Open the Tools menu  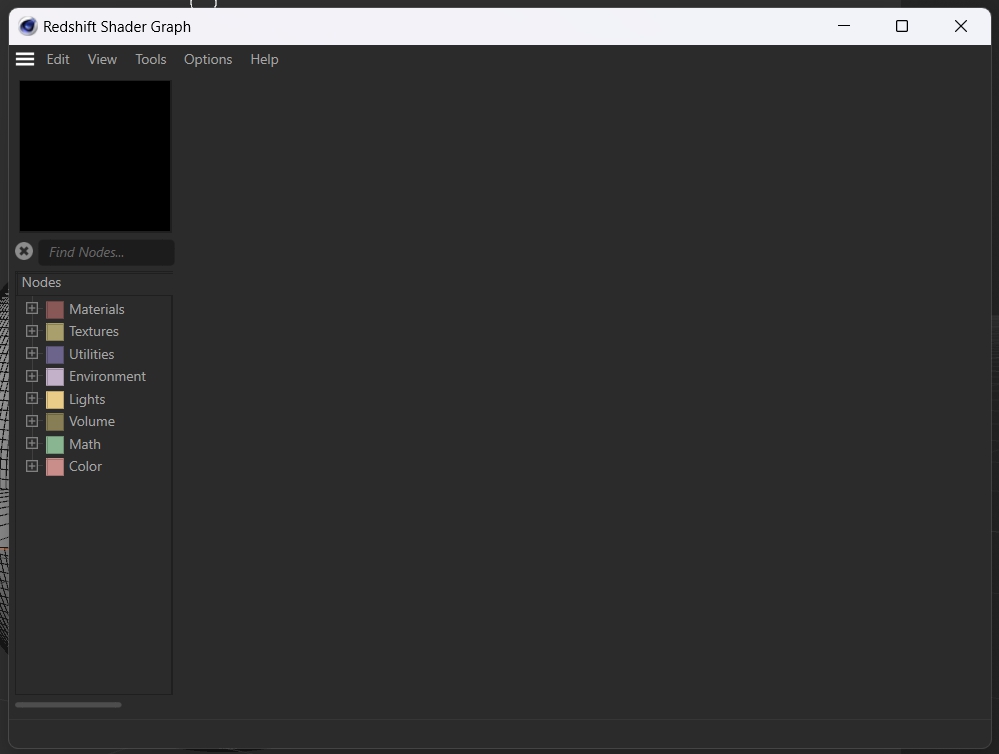150,59
